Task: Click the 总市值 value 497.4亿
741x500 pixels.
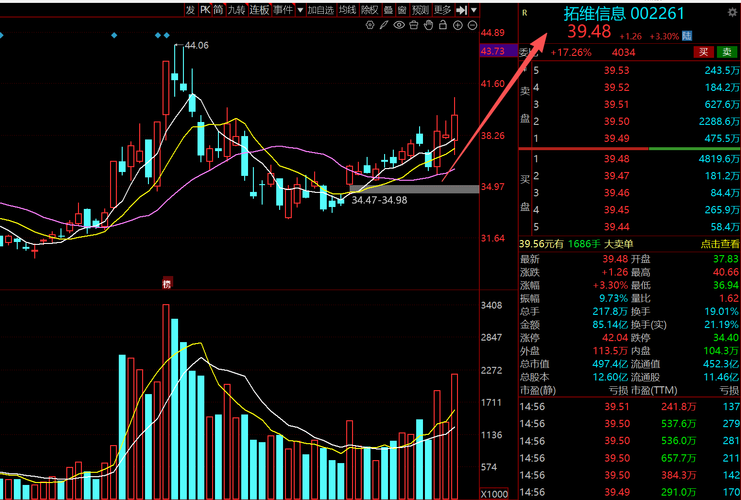Action: click(x=610, y=364)
